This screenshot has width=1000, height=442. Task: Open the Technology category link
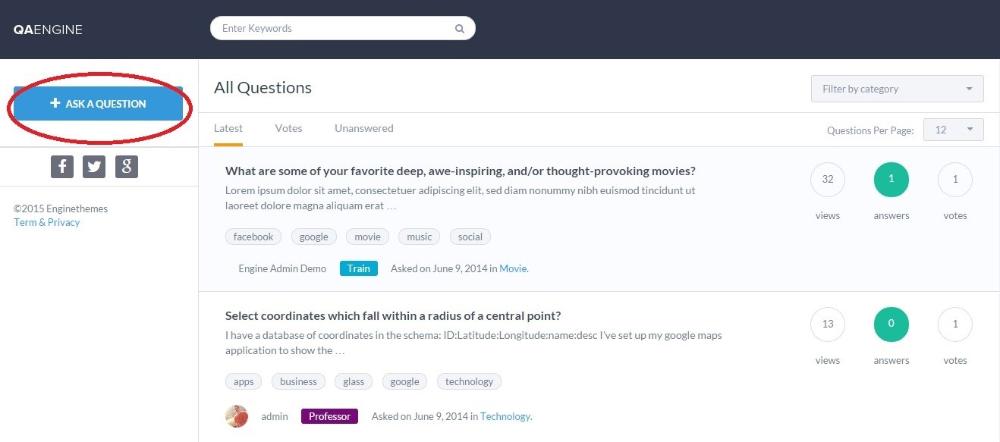click(x=505, y=416)
